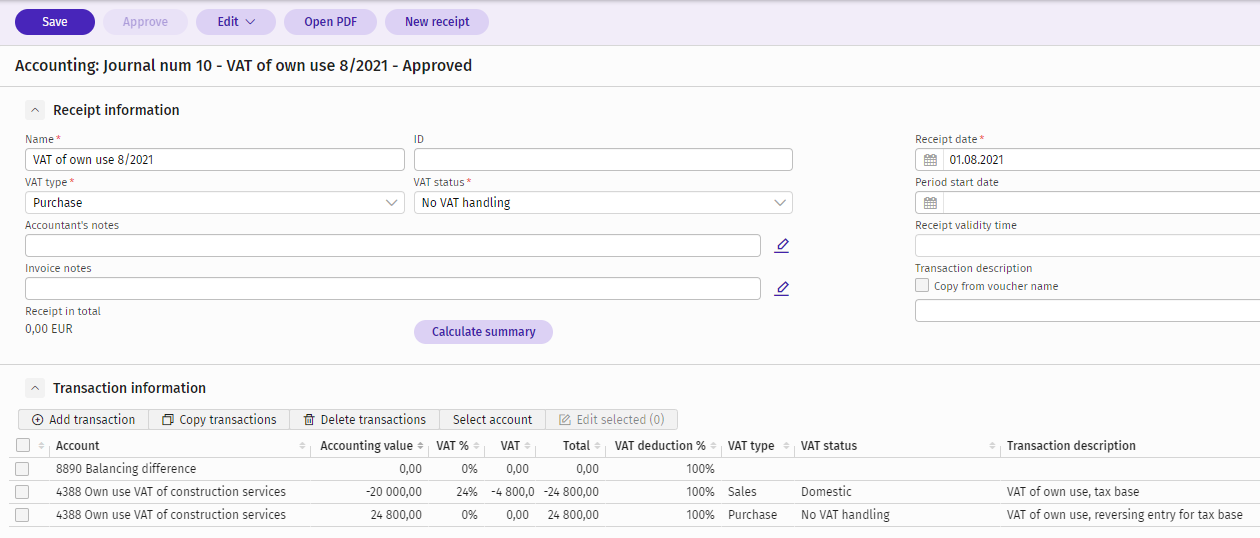The image size is (1260, 538).
Task: Click the pencil icon beside Accountant's notes
Action: [782, 246]
